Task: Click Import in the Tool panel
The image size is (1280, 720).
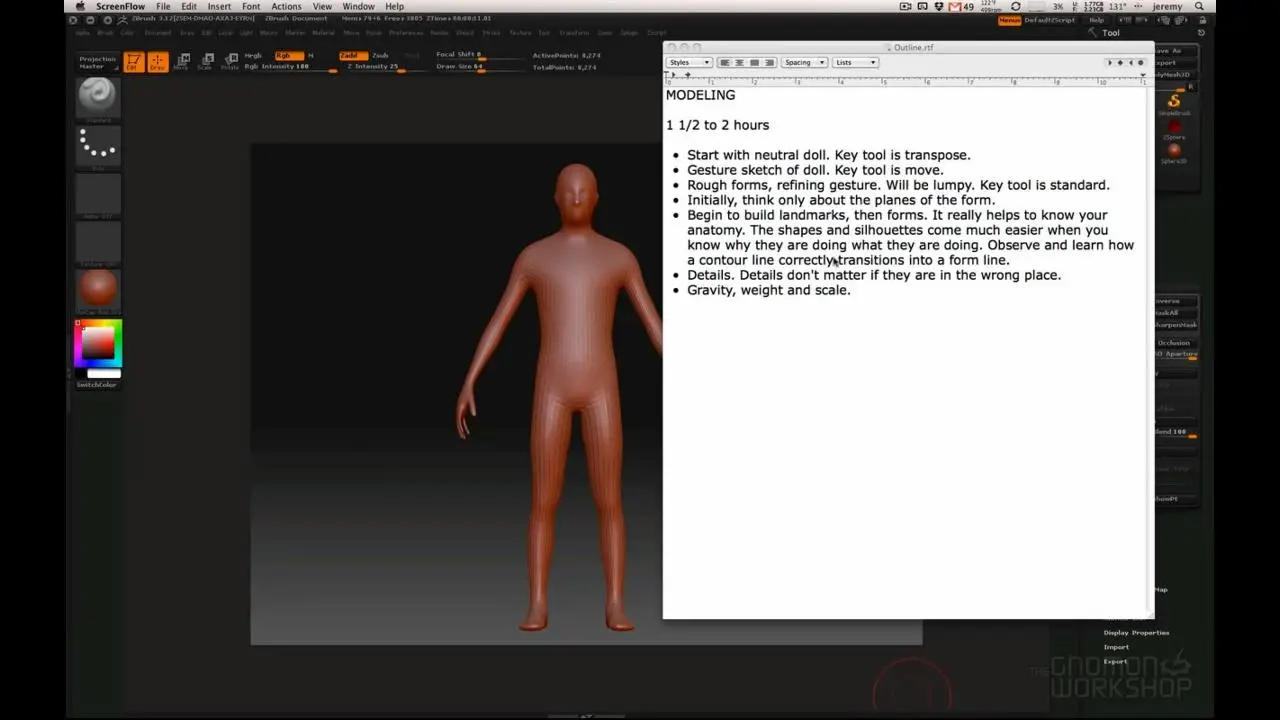Action: pos(1116,647)
